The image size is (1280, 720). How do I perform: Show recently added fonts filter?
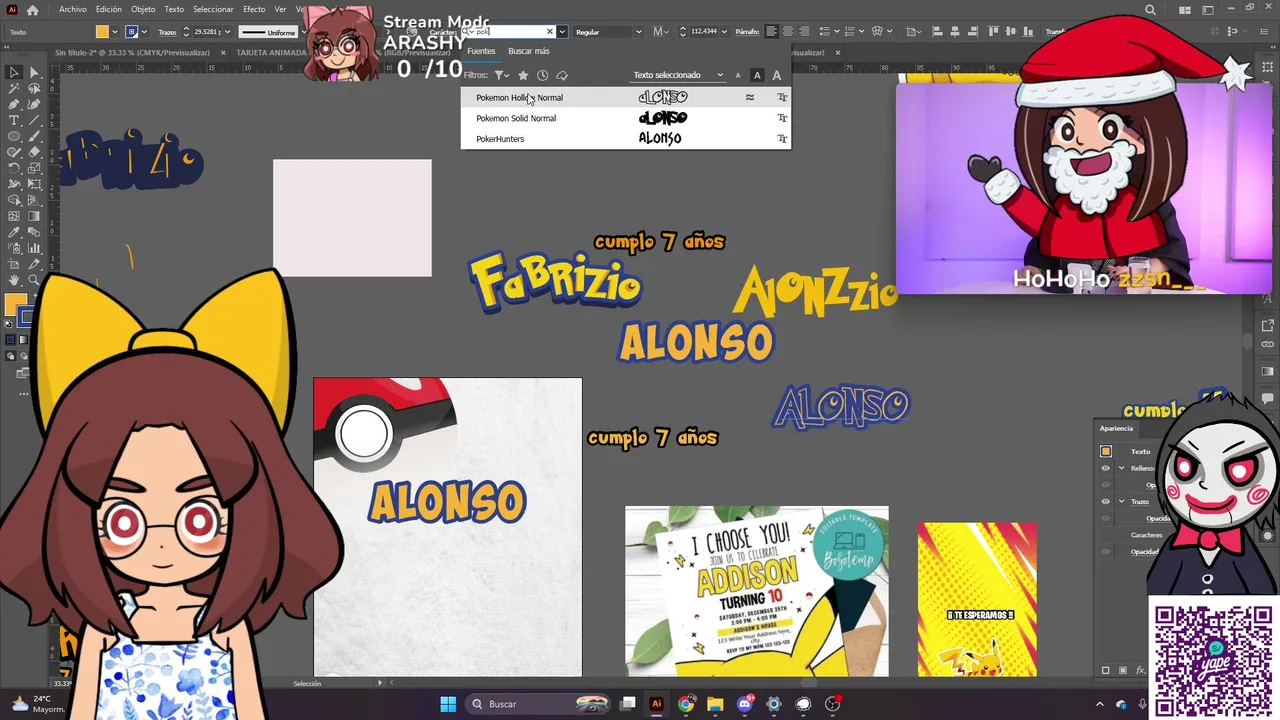click(542, 75)
